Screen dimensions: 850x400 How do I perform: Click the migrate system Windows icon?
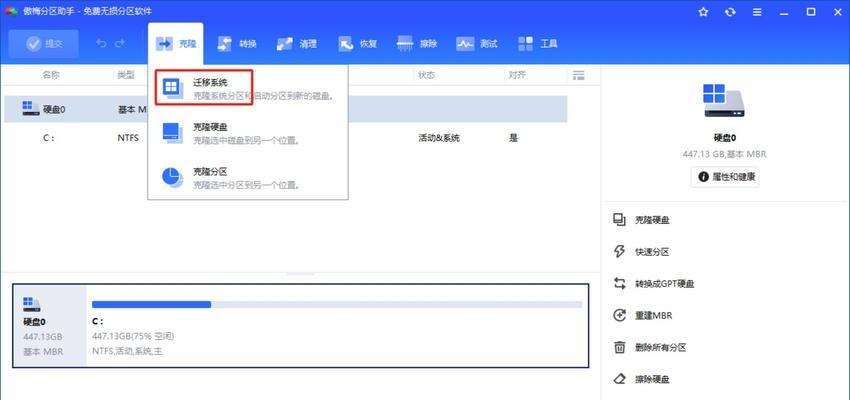click(172, 87)
